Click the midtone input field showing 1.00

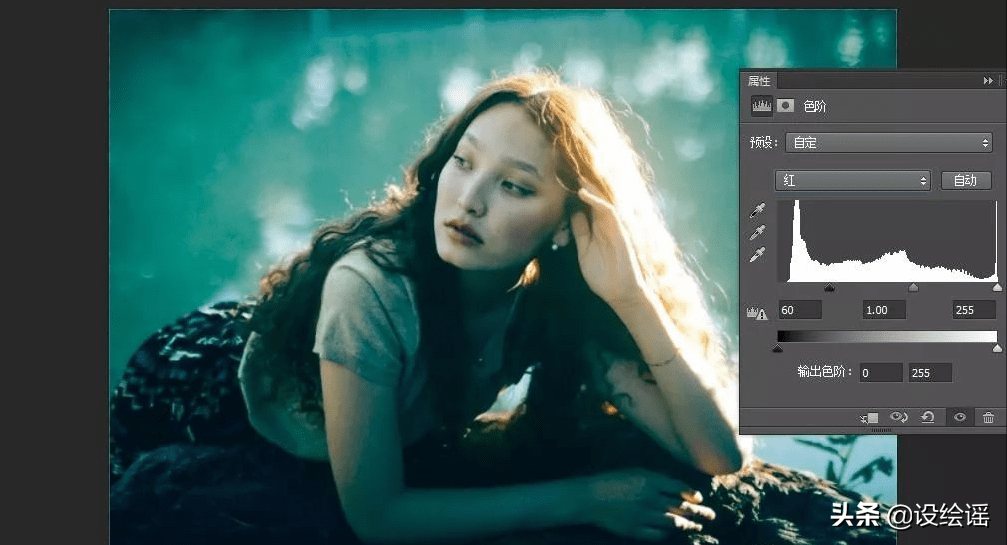point(884,310)
